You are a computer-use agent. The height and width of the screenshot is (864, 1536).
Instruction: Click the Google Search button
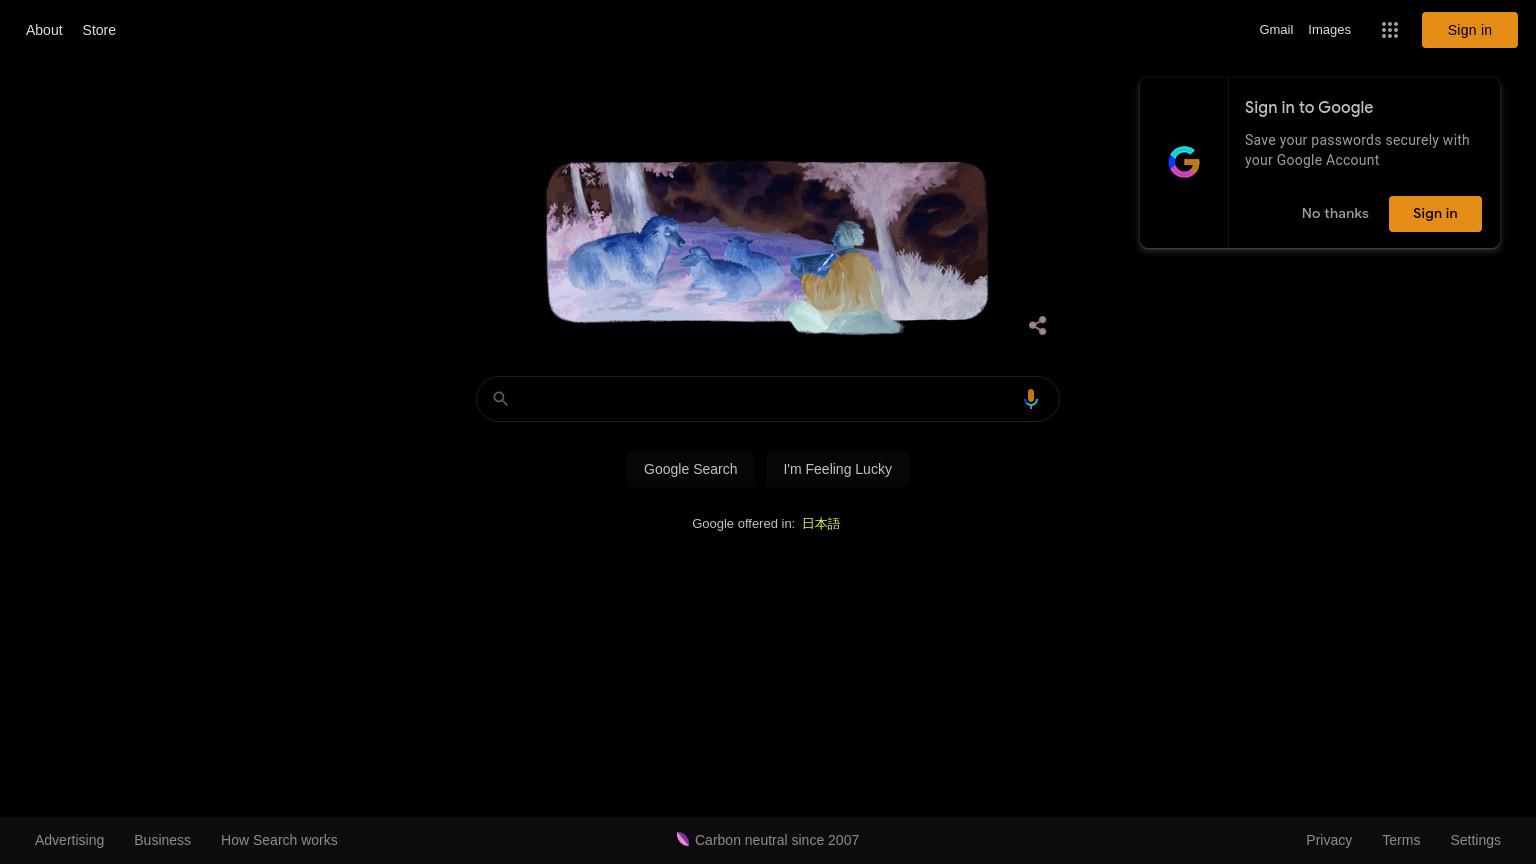coord(690,469)
